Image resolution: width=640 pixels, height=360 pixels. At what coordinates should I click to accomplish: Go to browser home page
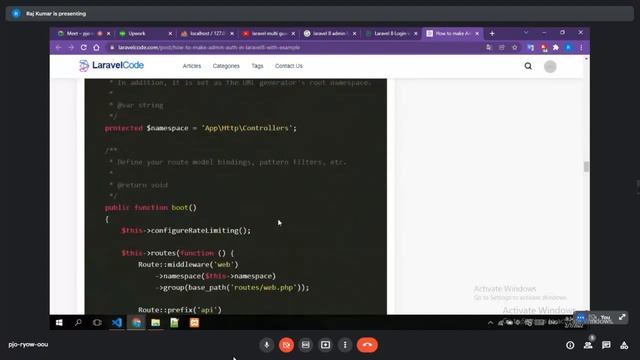tap(96, 47)
